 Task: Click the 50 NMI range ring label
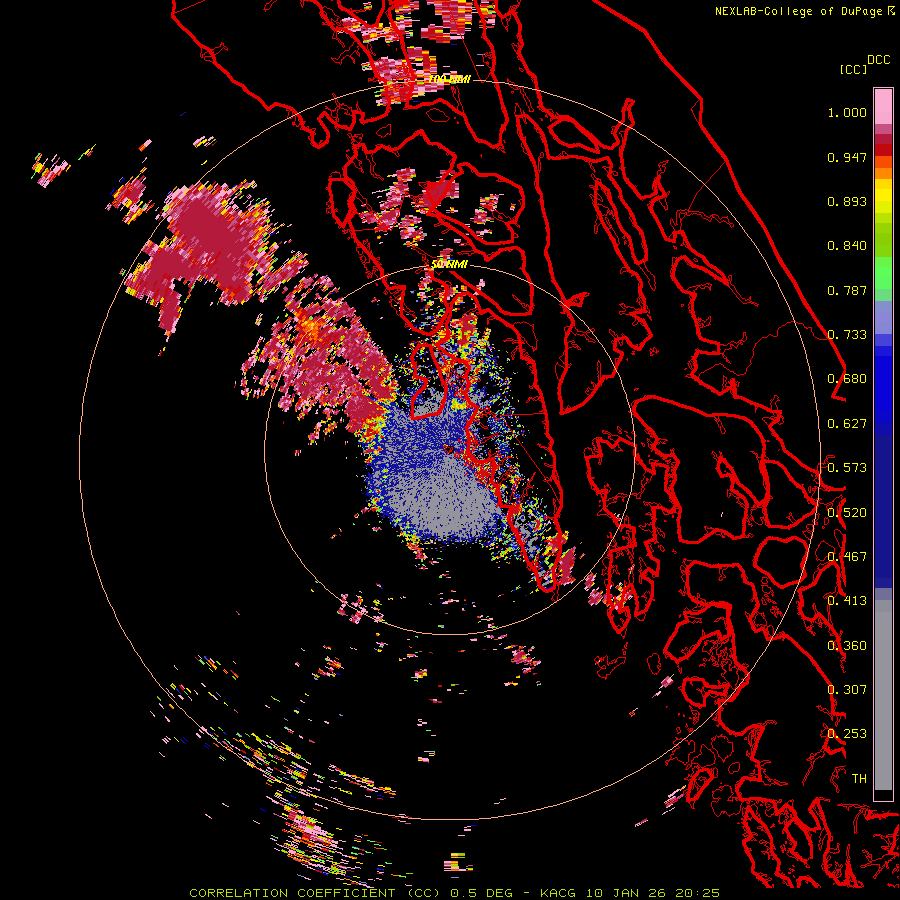(449, 265)
